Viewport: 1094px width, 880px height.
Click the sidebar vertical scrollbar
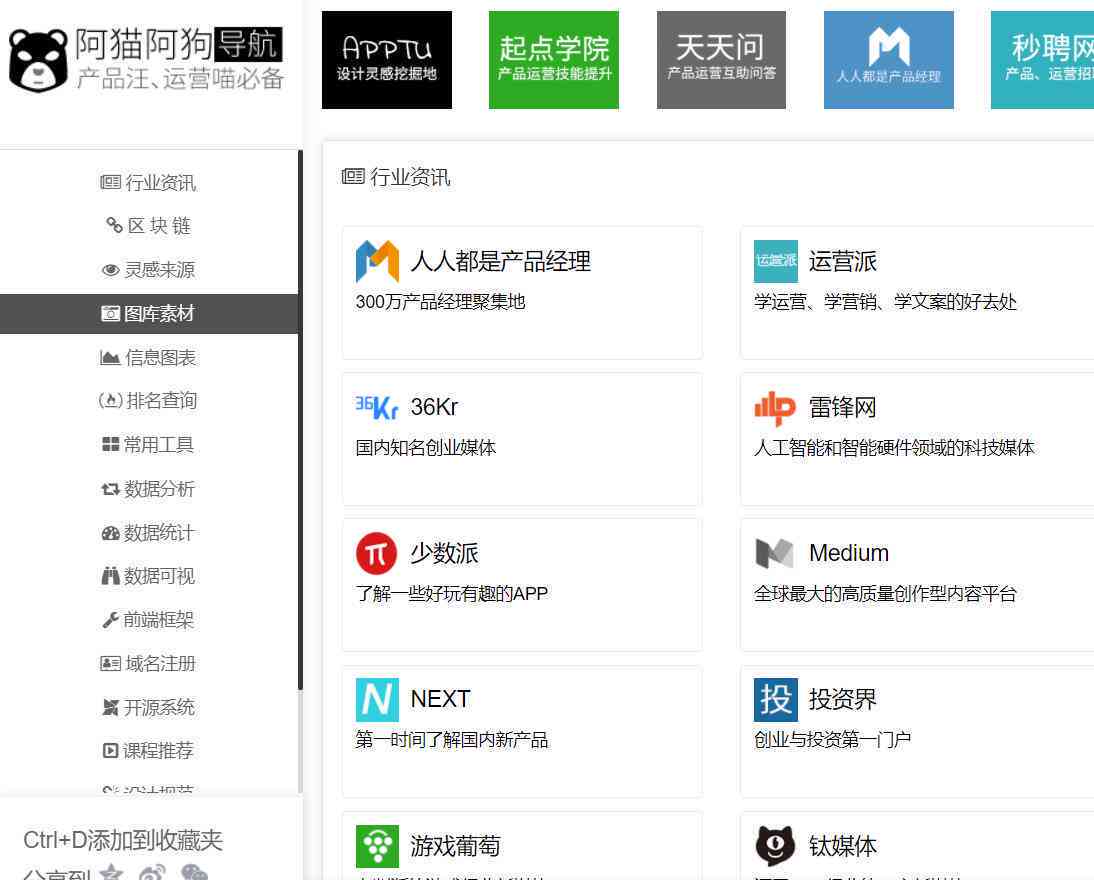(300, 419)
